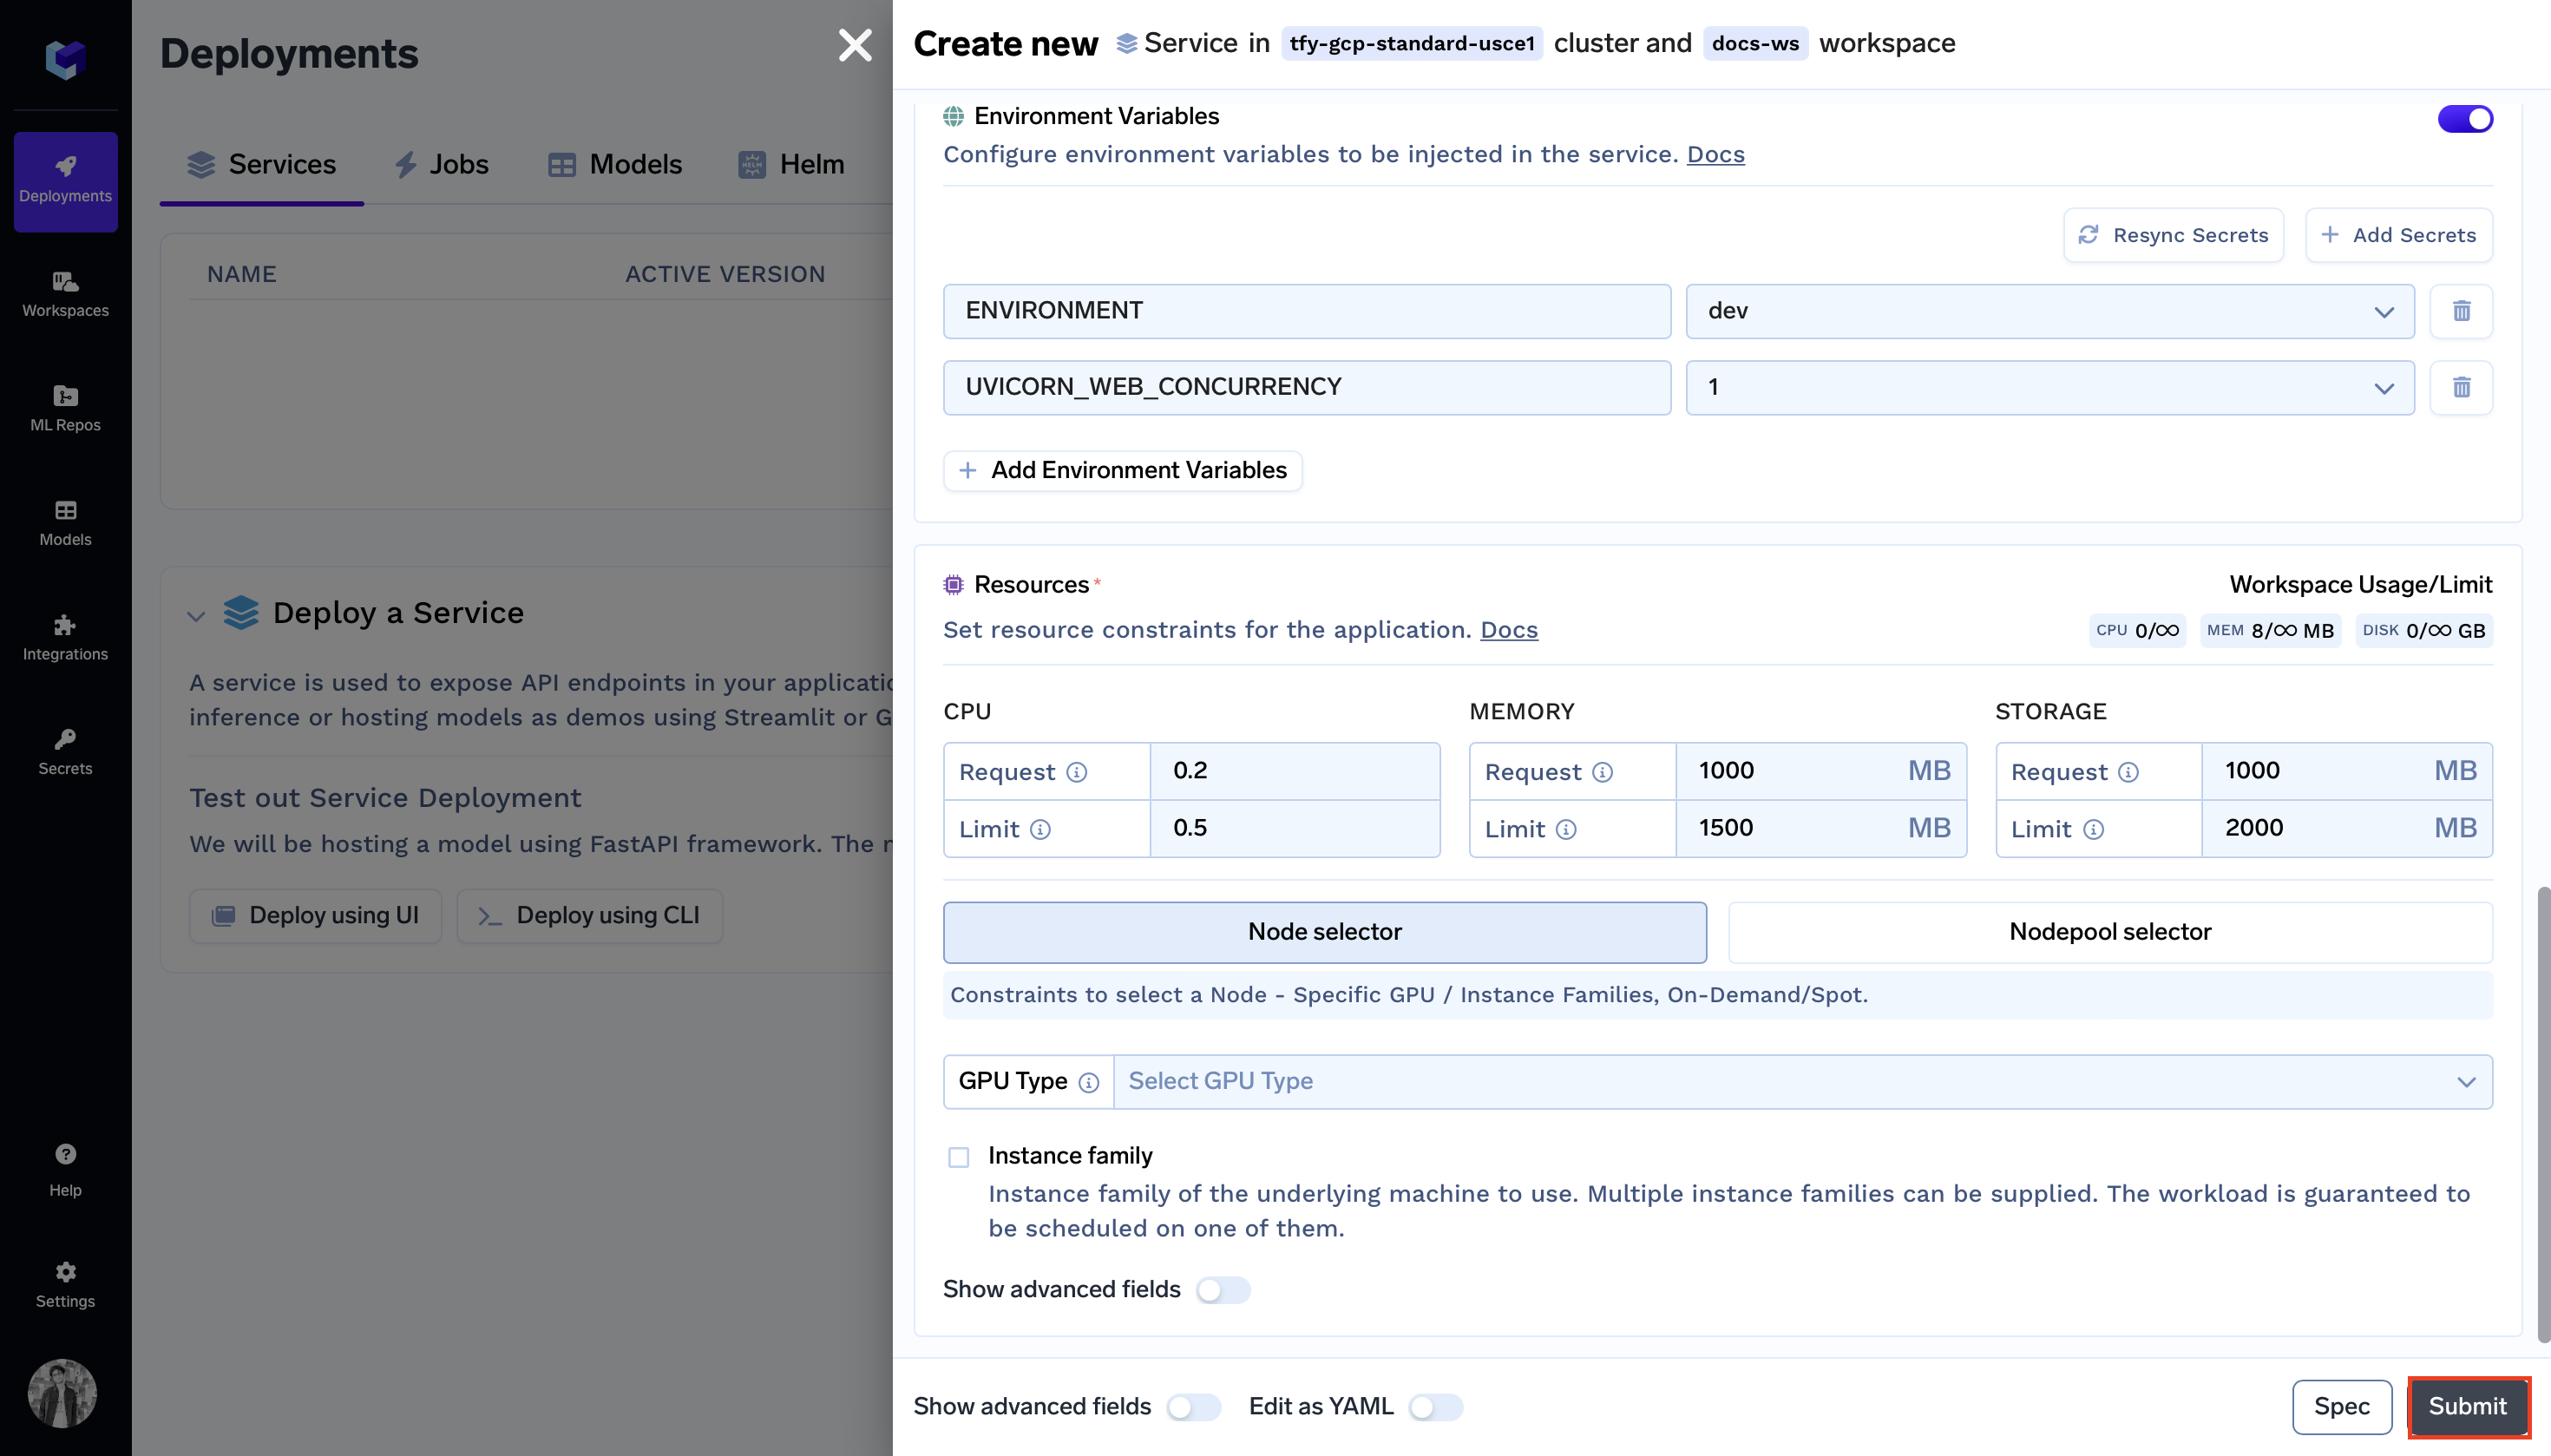Screen dimensions: 2551x1456
Task: Switch to the Helm tab
Action: [x=791, y=164]
